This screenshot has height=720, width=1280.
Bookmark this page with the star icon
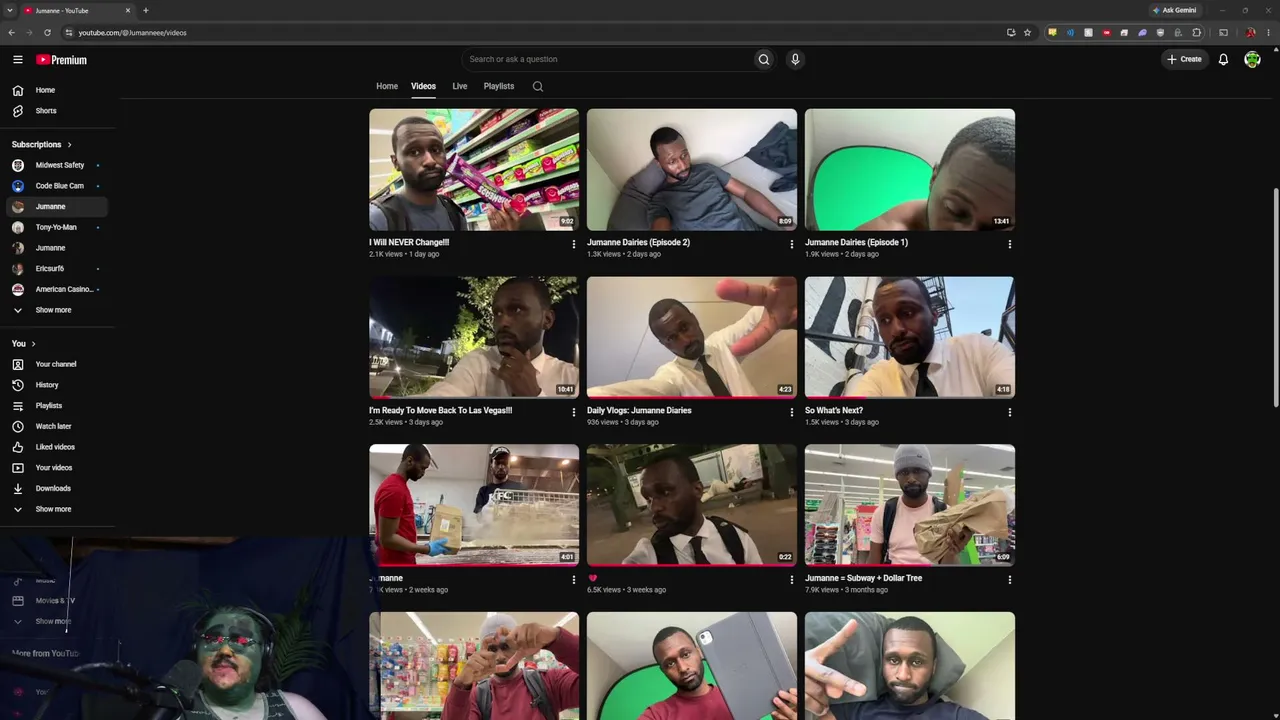tap(1027, 32)
